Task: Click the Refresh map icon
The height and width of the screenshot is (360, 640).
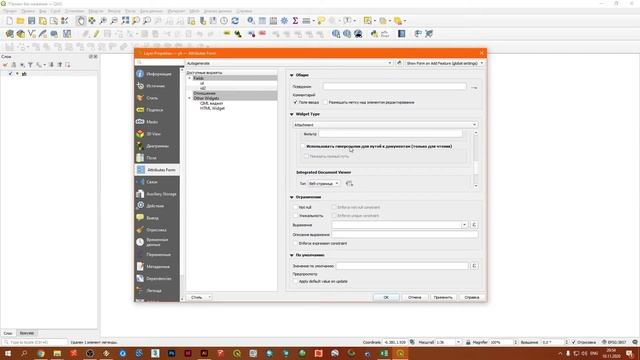Action: pyautogui.click(x=235, y=21)
